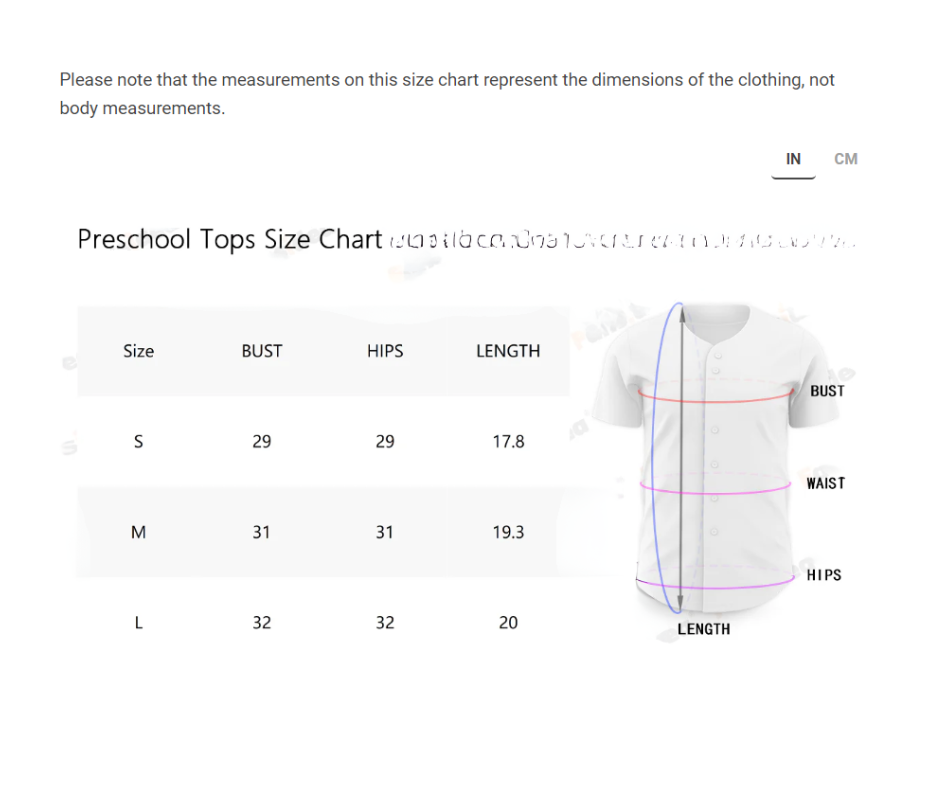Select the Size column header

coord(139,351)
